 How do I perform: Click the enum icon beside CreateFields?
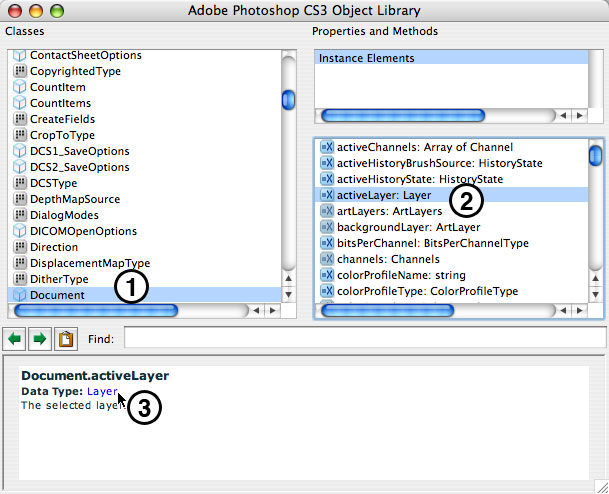[x=19, y=119]
